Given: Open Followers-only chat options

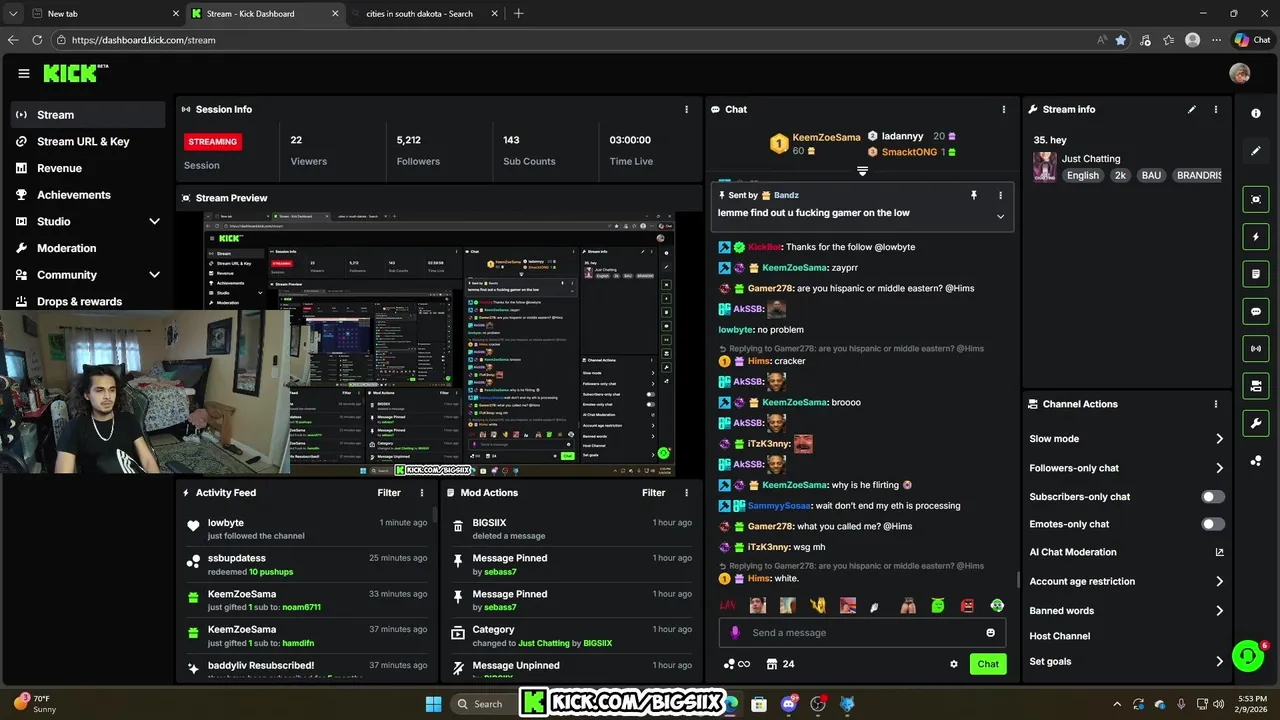Looking at the screenshot, I should click(1126, 468).
